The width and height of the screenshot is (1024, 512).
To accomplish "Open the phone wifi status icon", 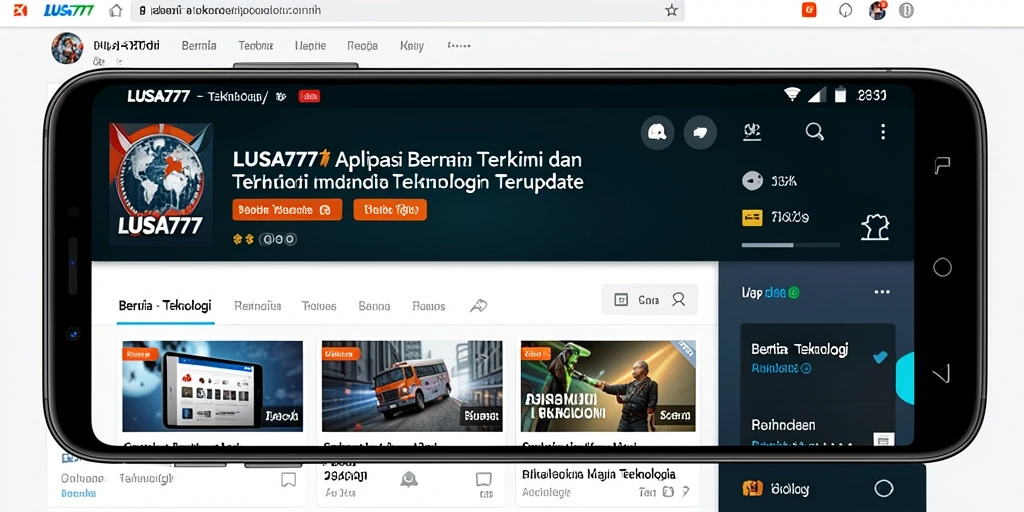I will pyautogui.click(x=792, y=95).
